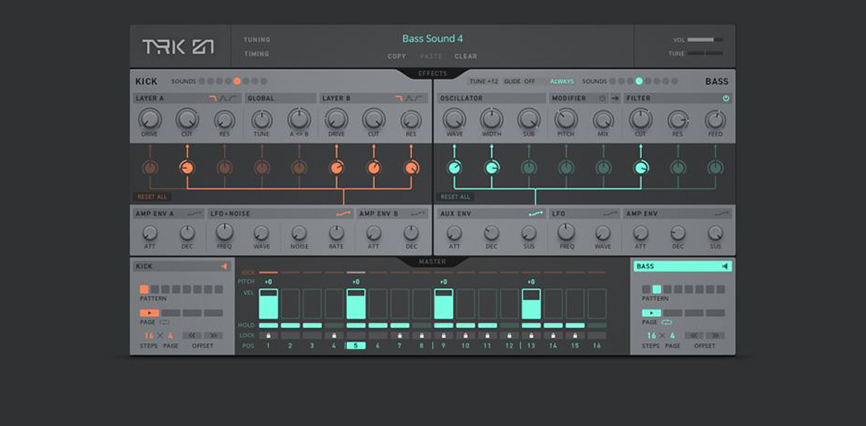The image size is (866, 426).
Task: Select step position 9 in sequencer
Action: 443,345
